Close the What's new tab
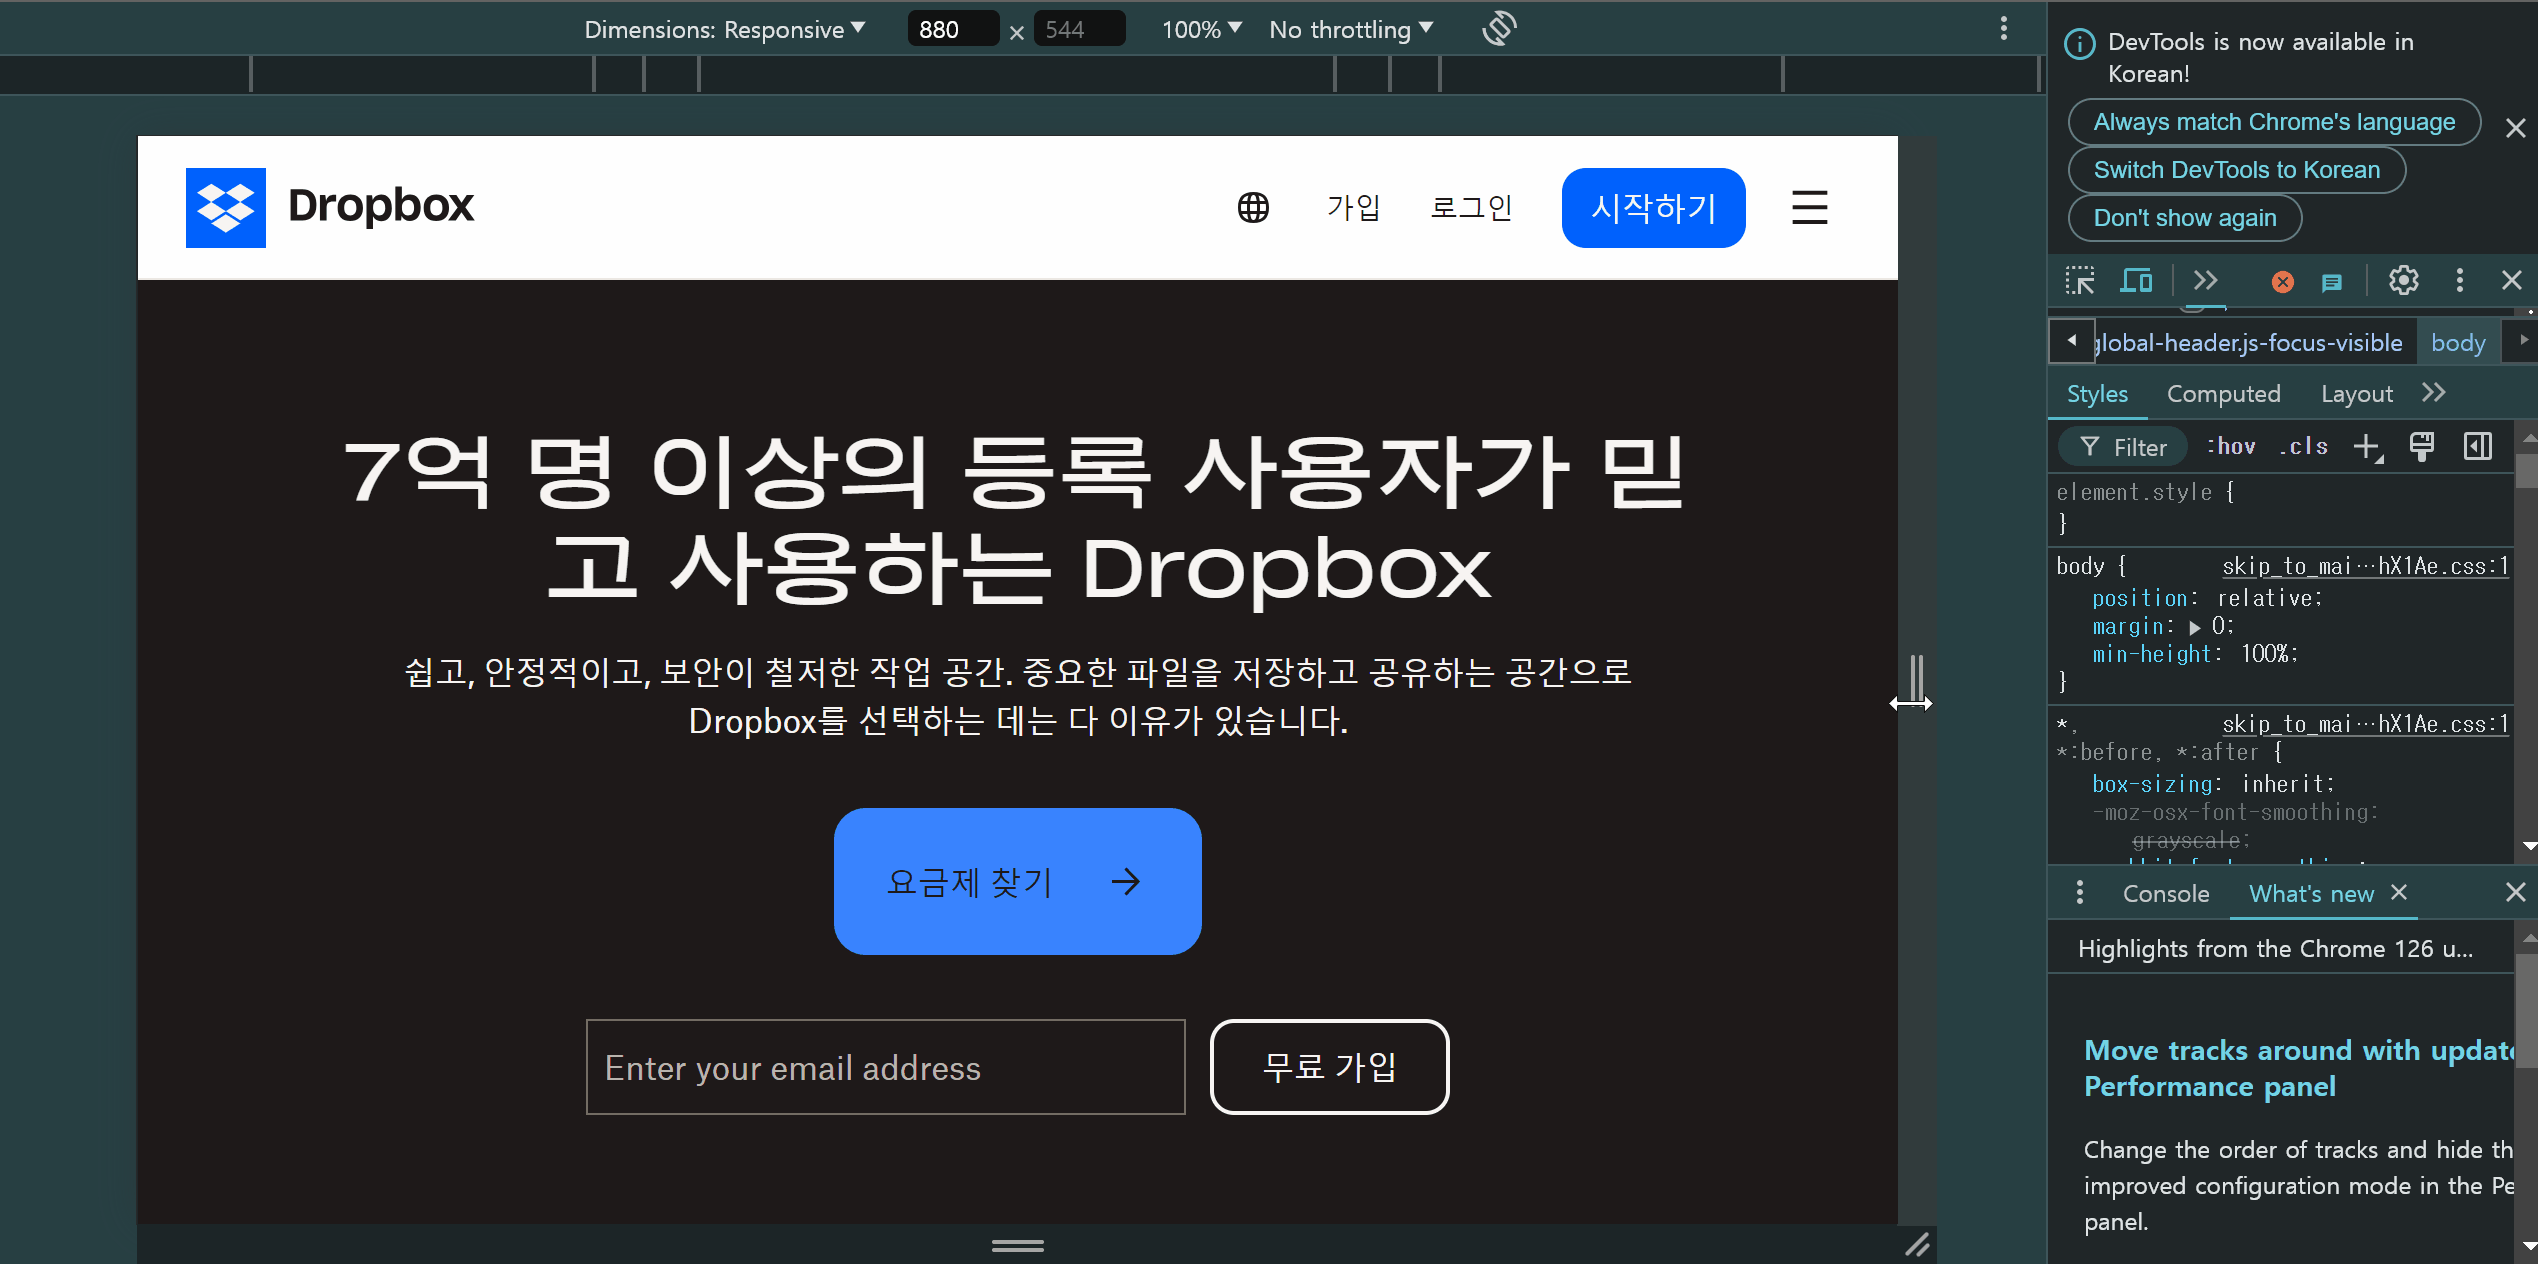Viewport: 2538px width, 1264px height. point(2399,892)
